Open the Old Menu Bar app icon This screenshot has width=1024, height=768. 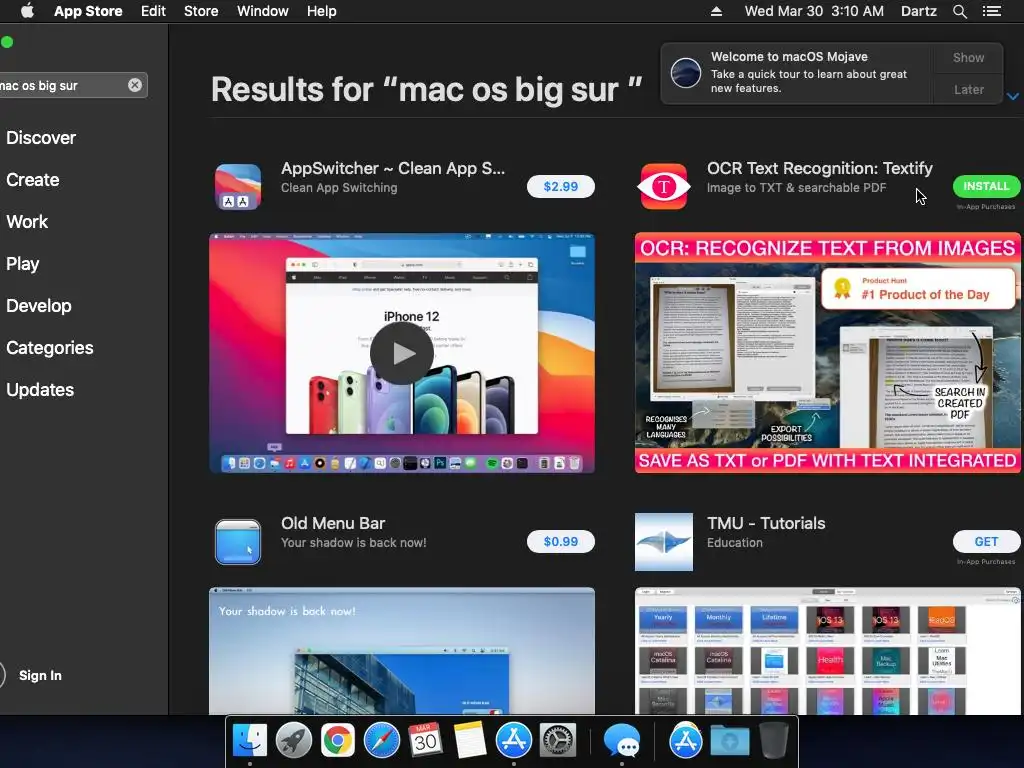click(x=238, y=542)
